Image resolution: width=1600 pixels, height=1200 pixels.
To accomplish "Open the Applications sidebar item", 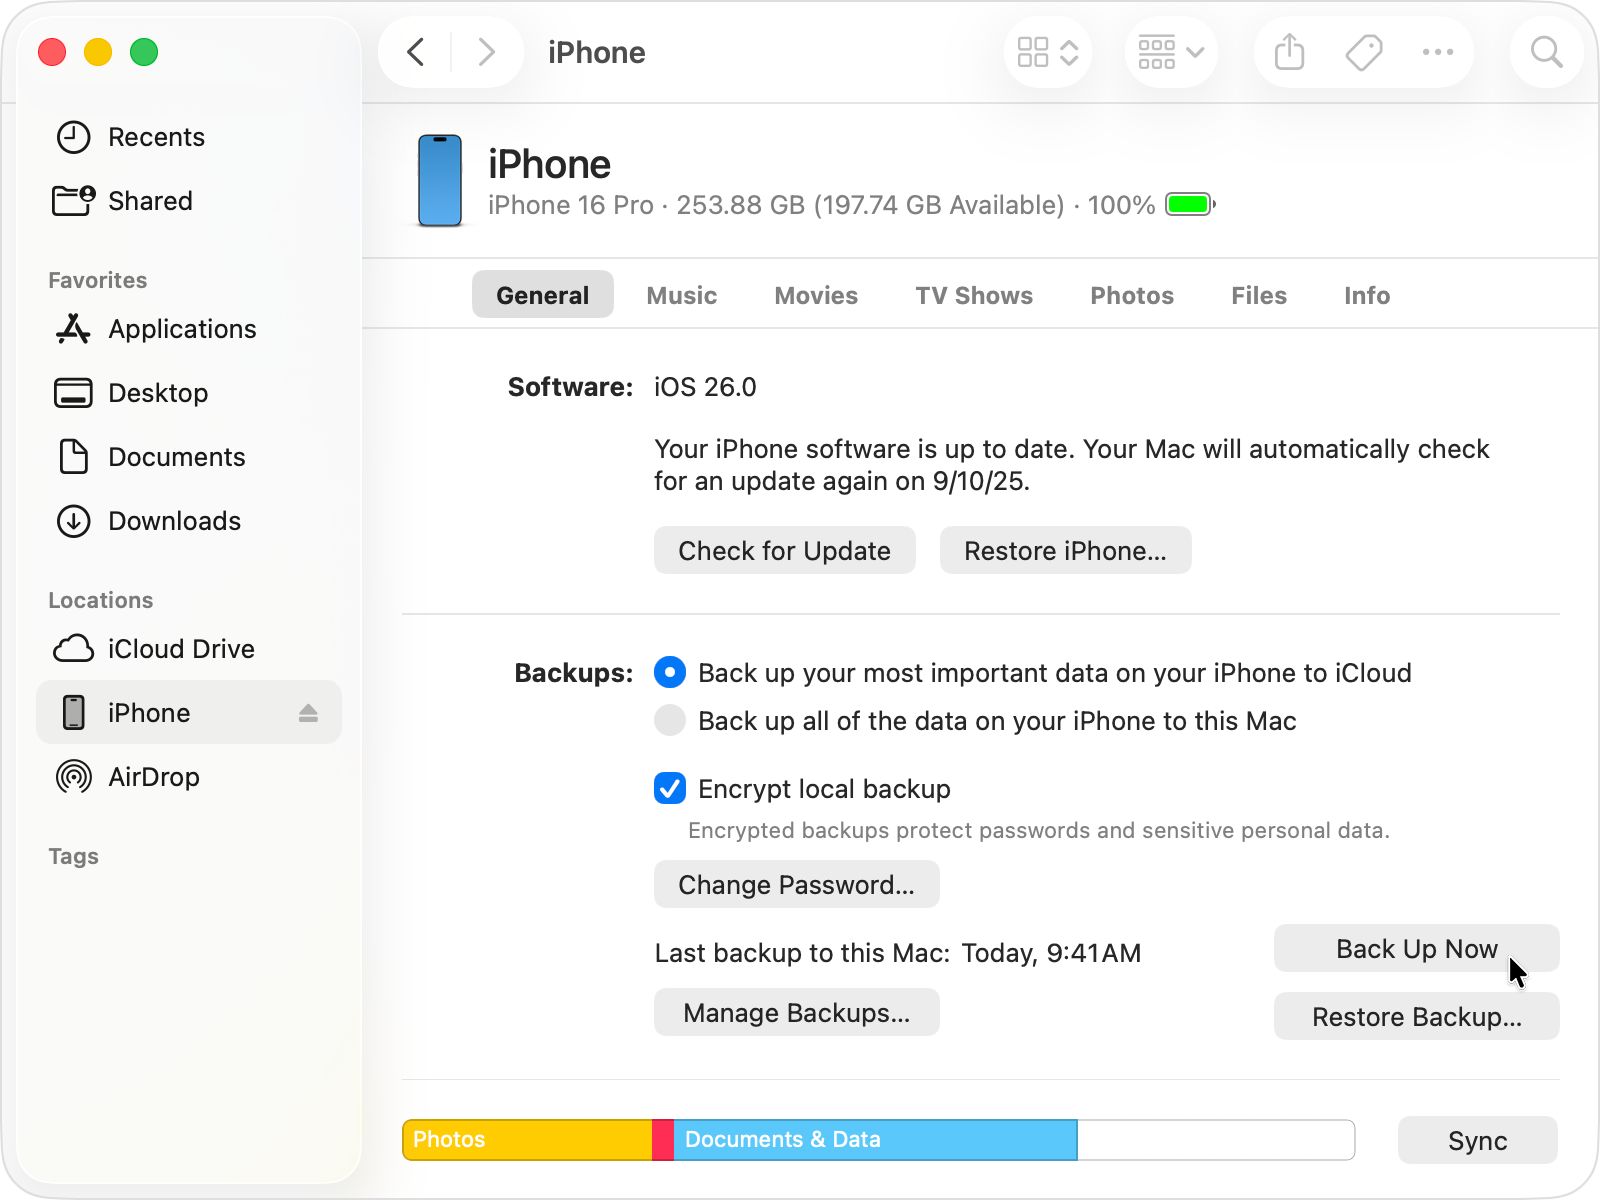I will point(181,329).
